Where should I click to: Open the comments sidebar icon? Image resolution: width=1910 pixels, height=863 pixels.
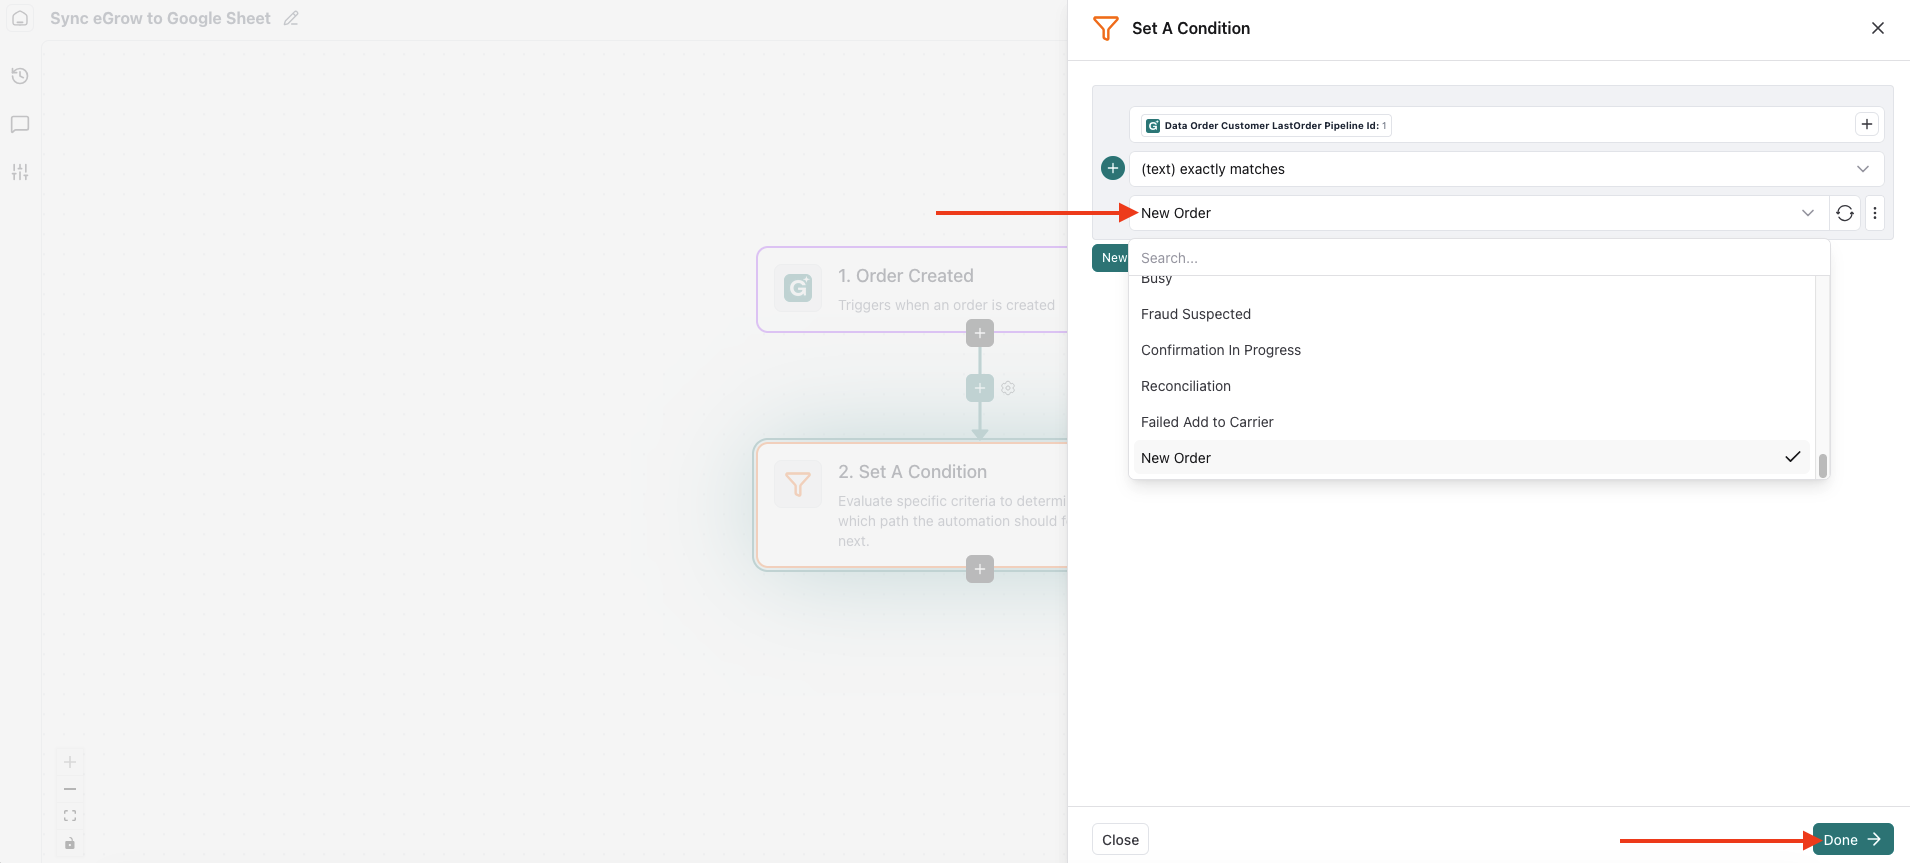(x=20, y=124)
